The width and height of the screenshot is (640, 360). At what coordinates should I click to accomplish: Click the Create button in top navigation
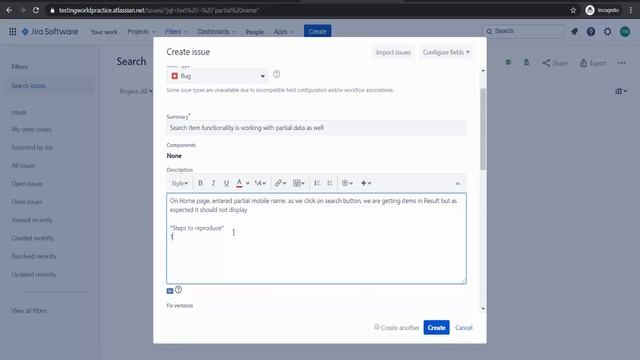(317, 31)
